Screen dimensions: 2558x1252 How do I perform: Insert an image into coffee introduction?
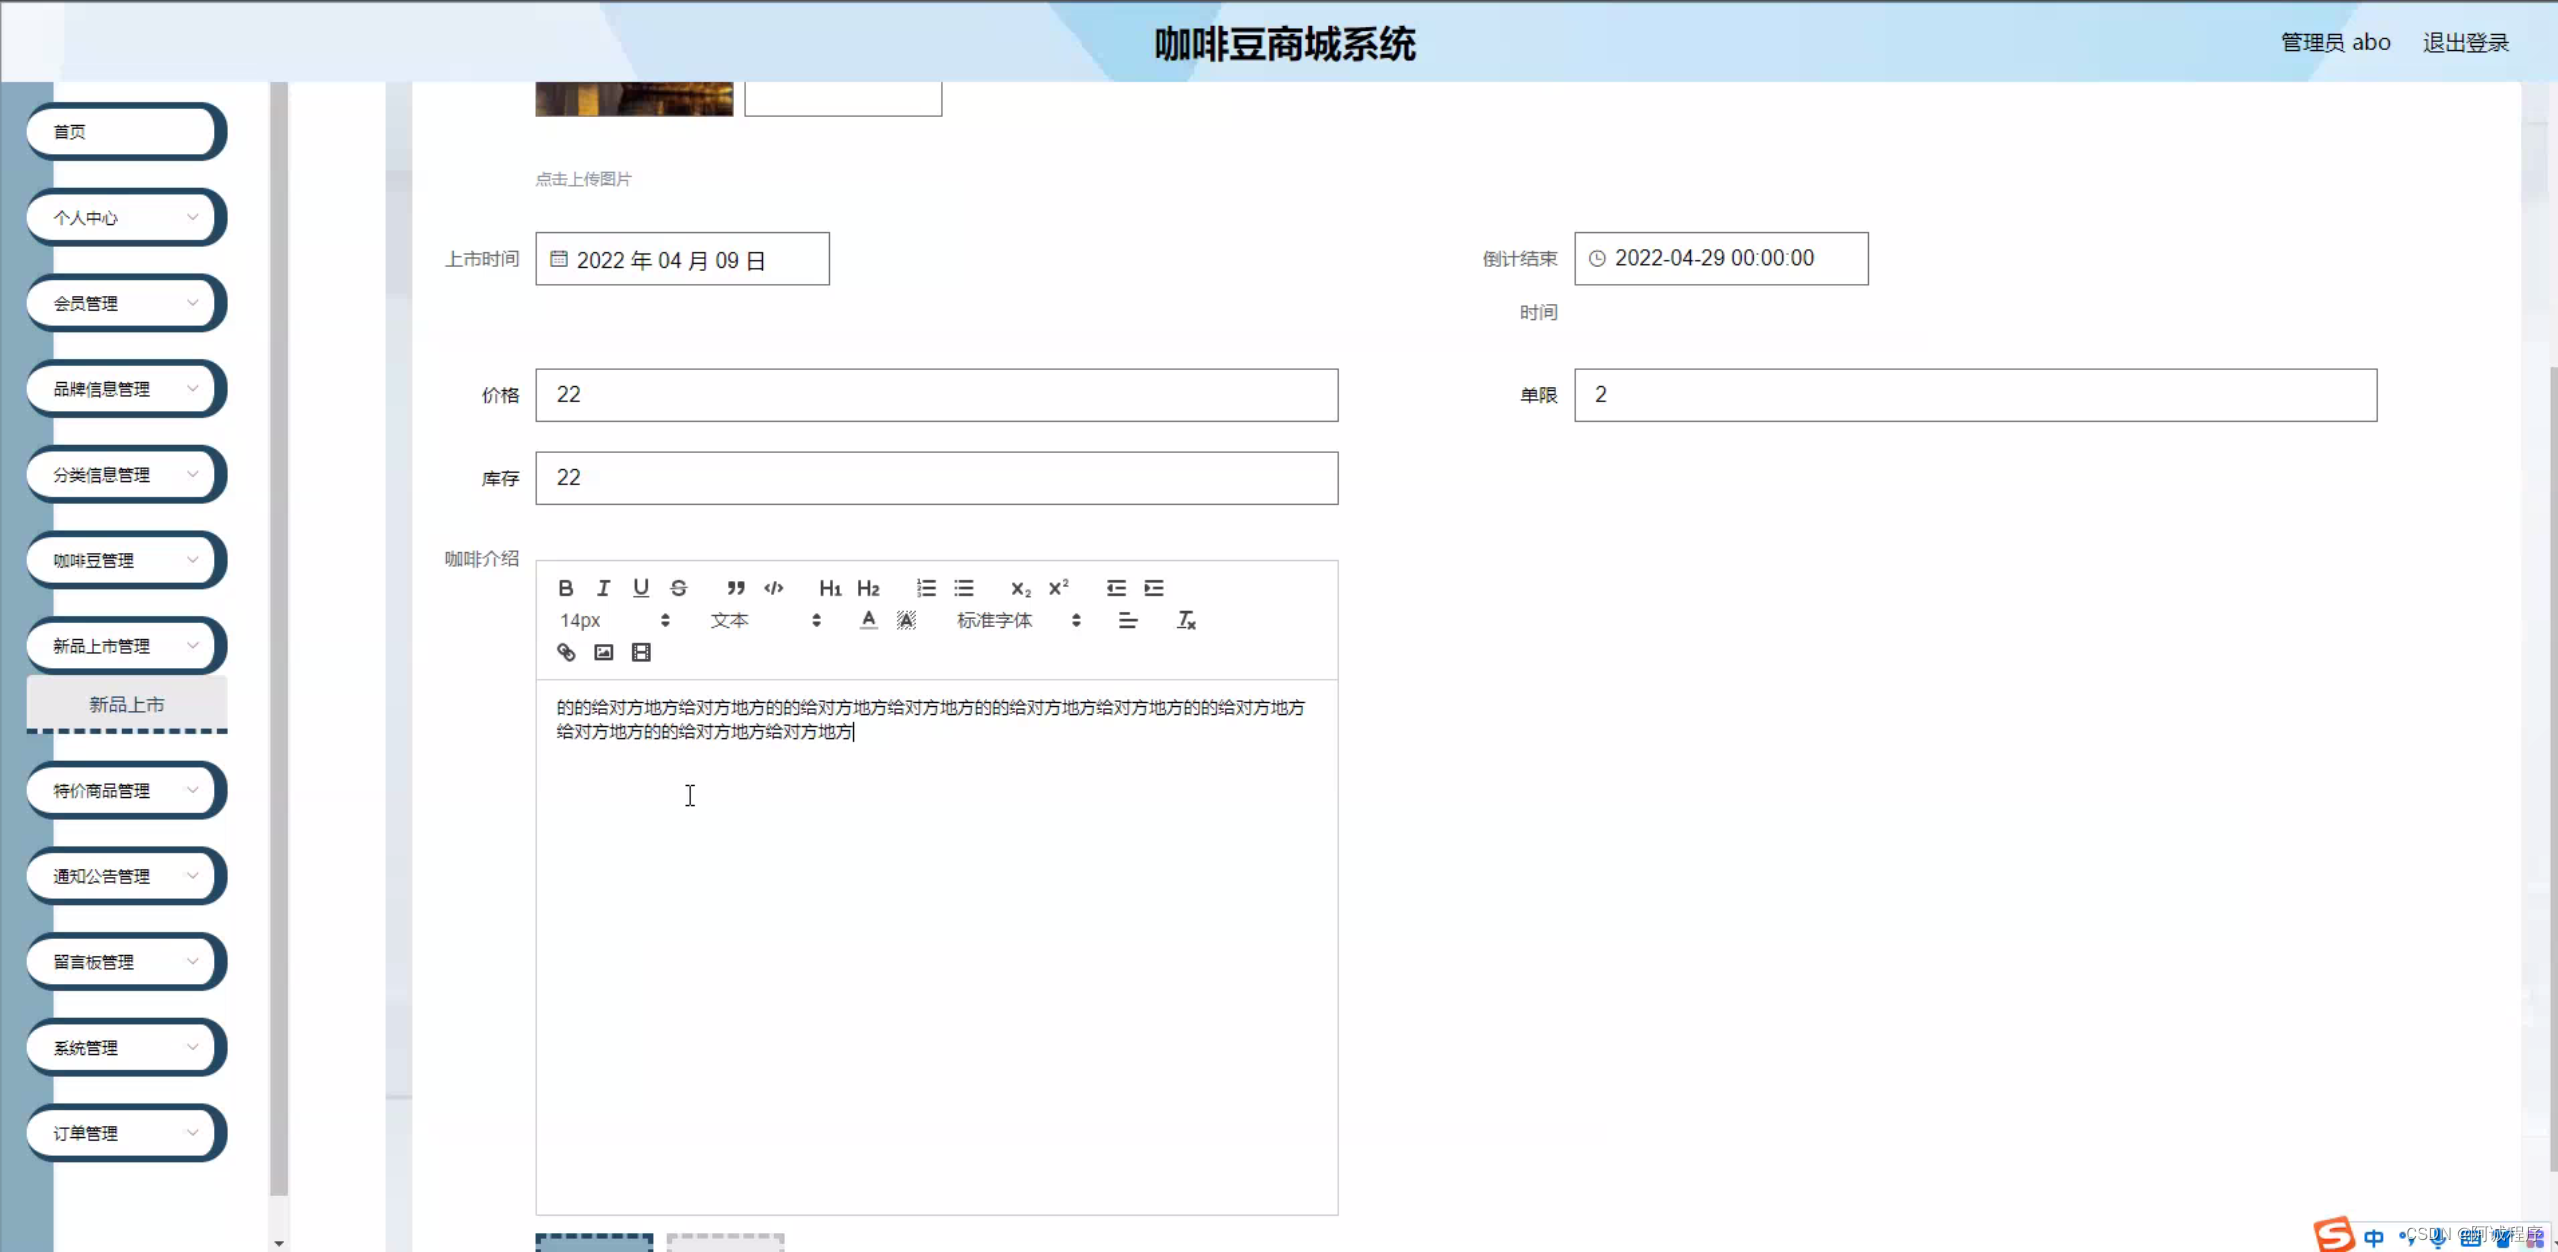(x=604, y=652)
